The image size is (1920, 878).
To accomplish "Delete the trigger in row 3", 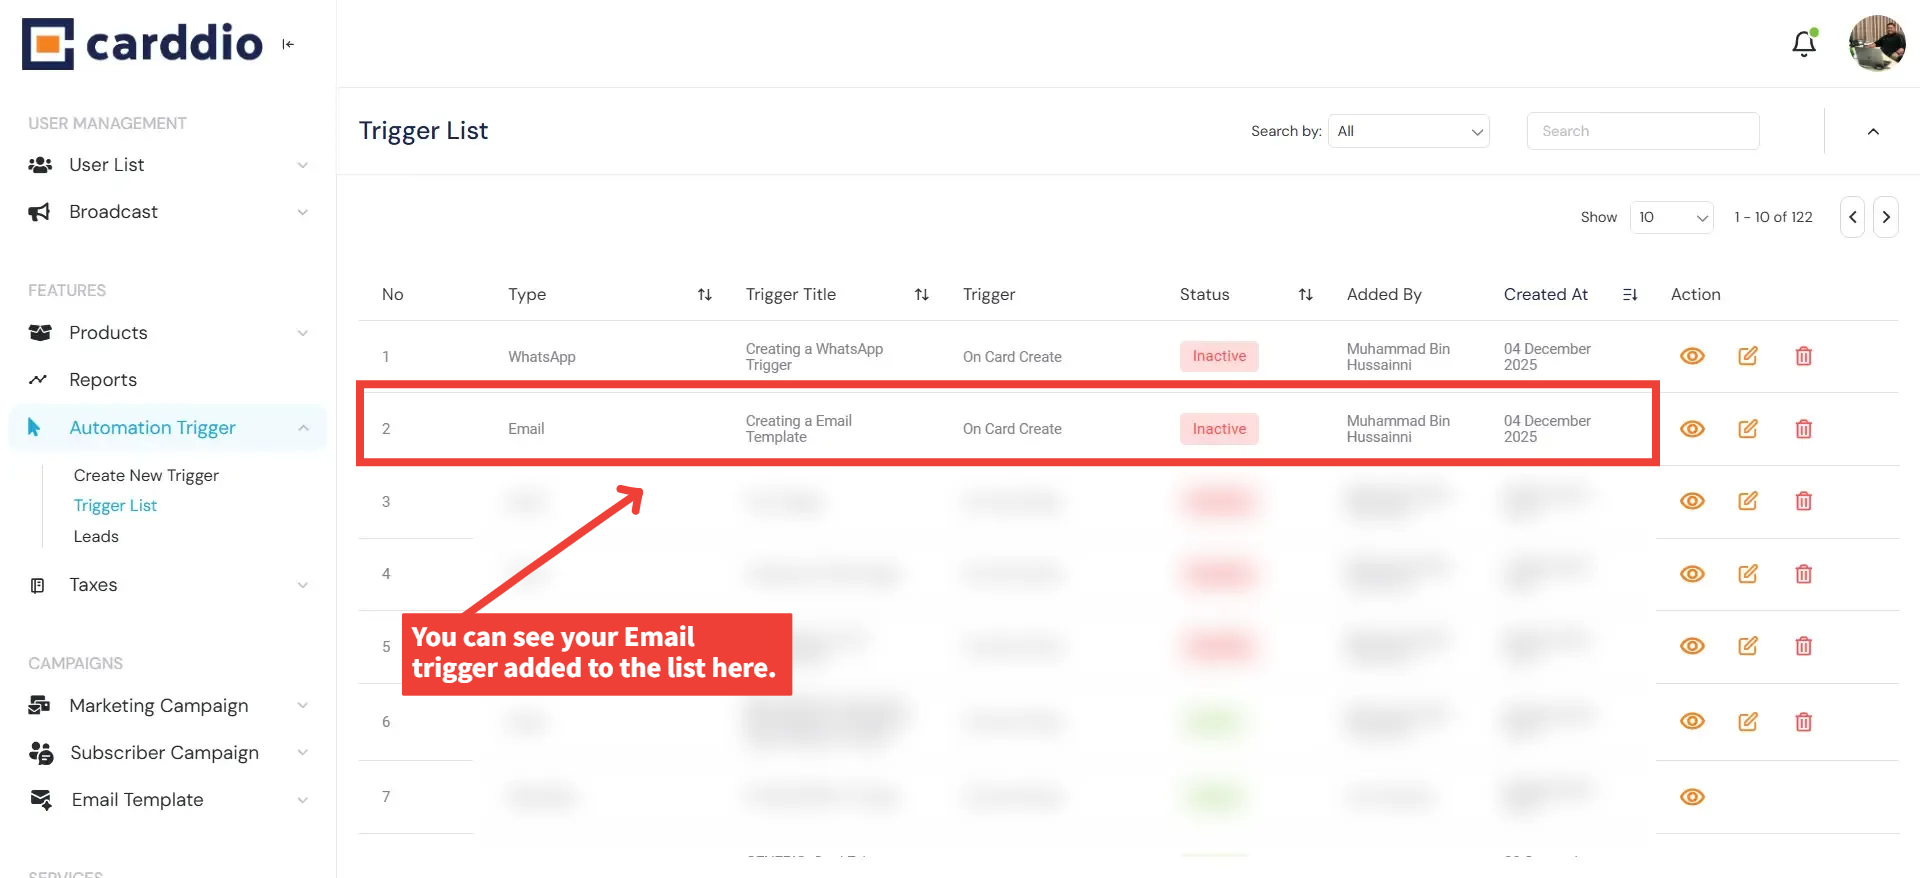I will pyautogui.click(x=1804, y=501).
